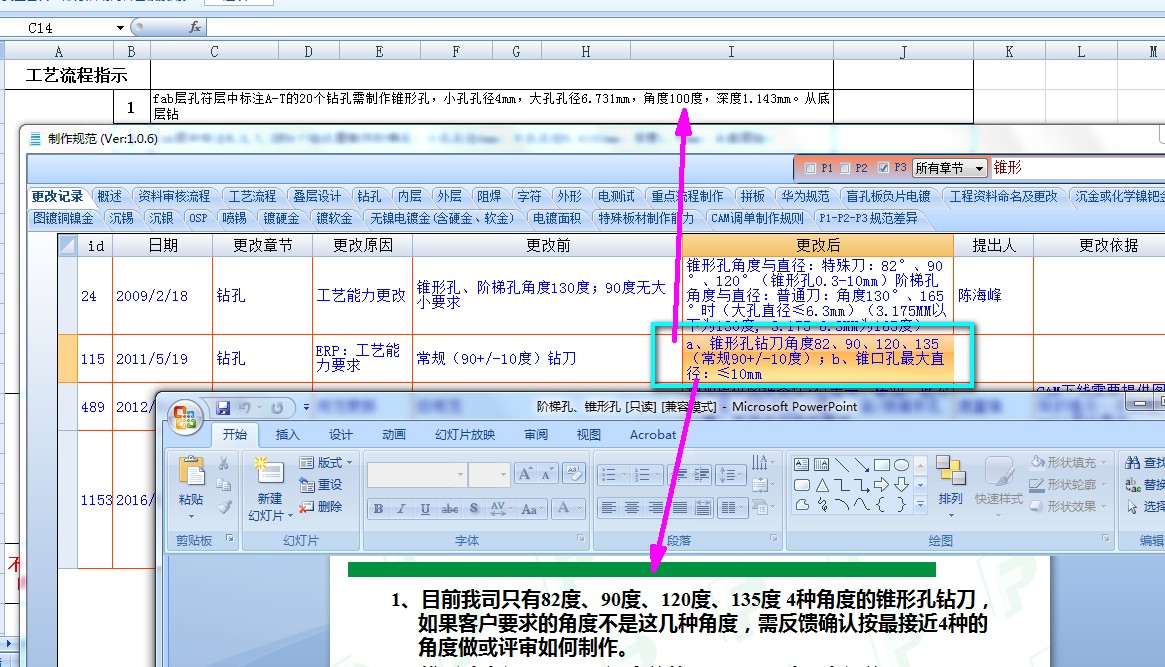Screen dimensions: 1165x667
Task: Switch to 镀硬金 tab
Action: tap(281, 218)
